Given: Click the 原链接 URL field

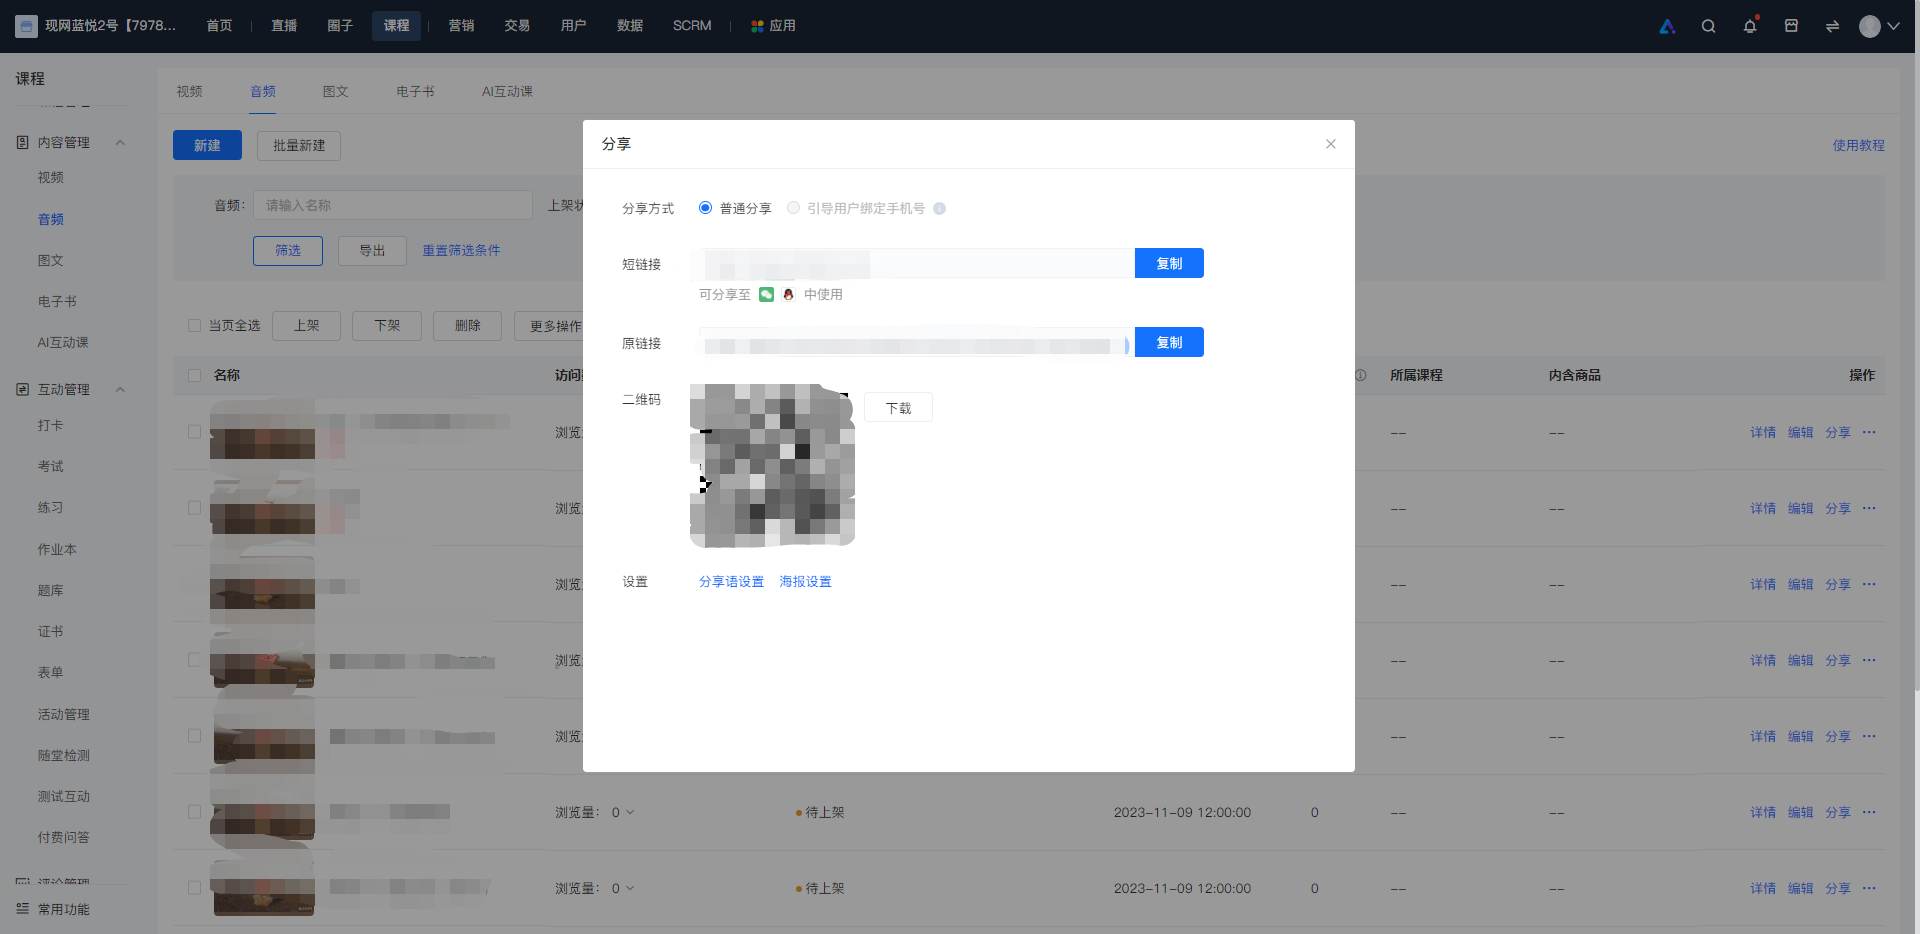Looking at the screenshot, I should (x=916, y=343).
